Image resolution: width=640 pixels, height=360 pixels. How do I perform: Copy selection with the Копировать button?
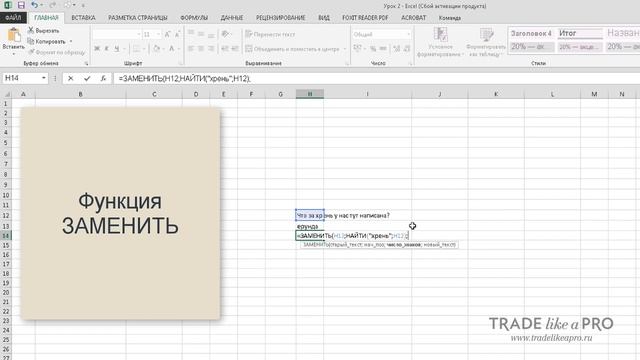[46, 41]
